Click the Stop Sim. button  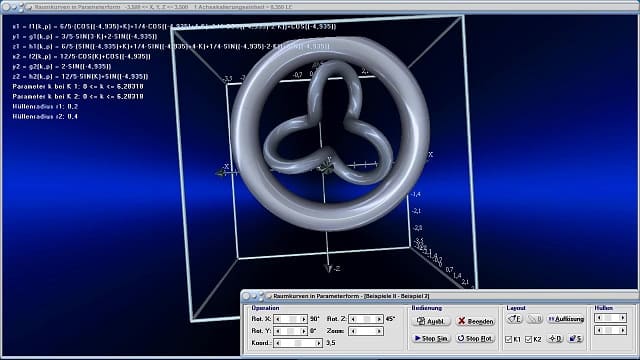tap(431, 338)
